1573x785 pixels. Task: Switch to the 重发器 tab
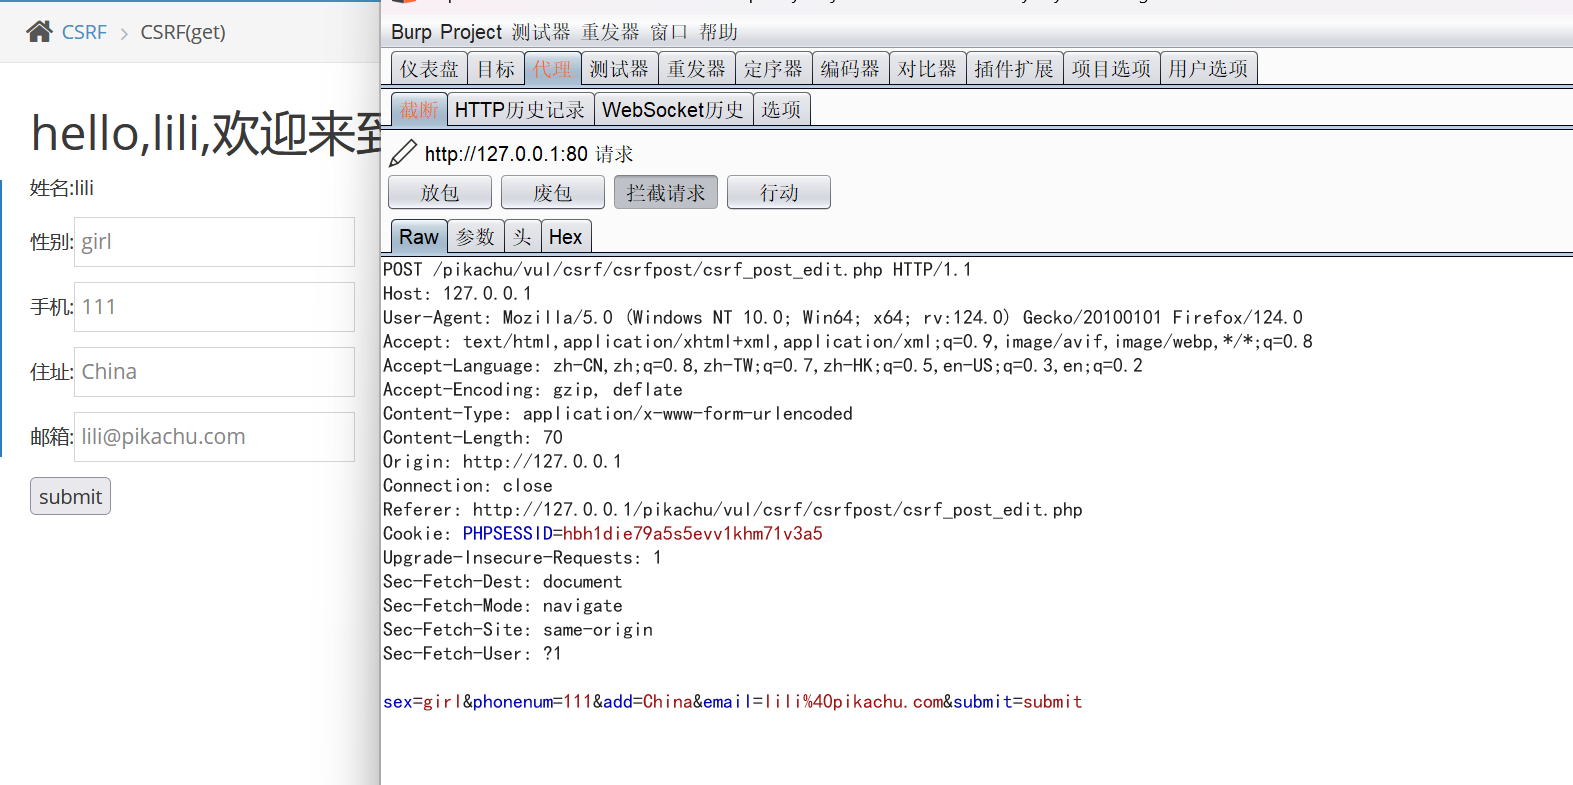click(x=697, y=69)
